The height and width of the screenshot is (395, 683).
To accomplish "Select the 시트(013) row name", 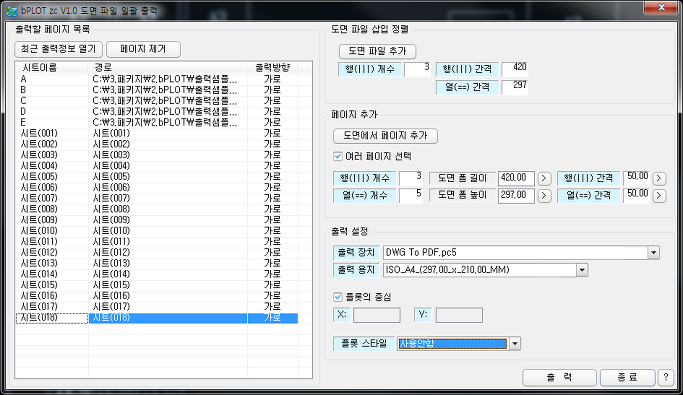I will click(x=39, y=263).
